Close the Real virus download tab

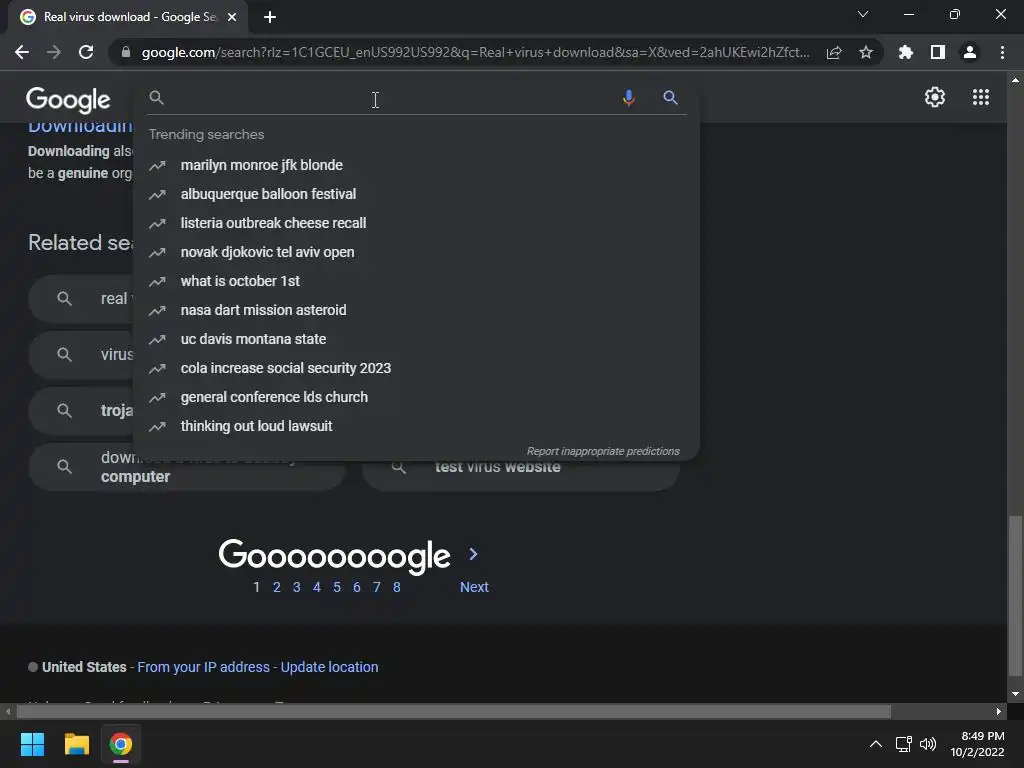232,17
